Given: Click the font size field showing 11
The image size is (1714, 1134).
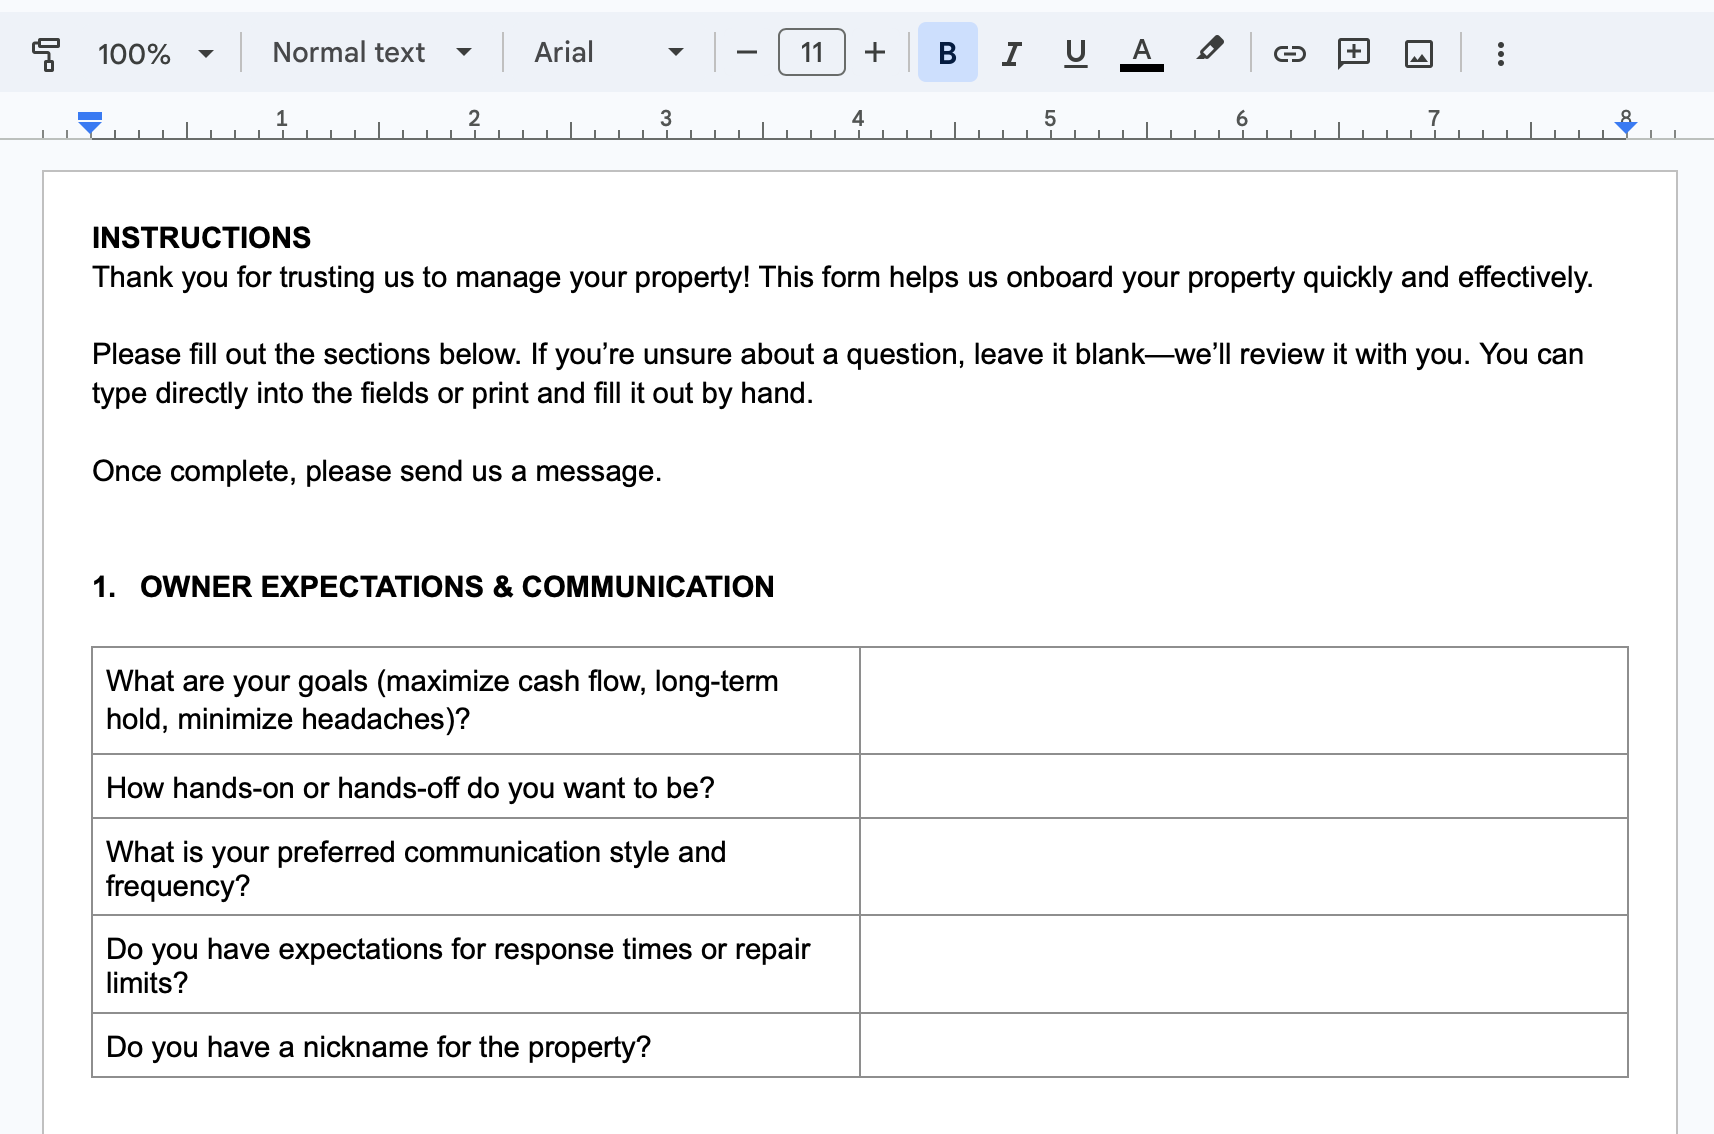Looking at the screenshot, I should tap(811, 52).
